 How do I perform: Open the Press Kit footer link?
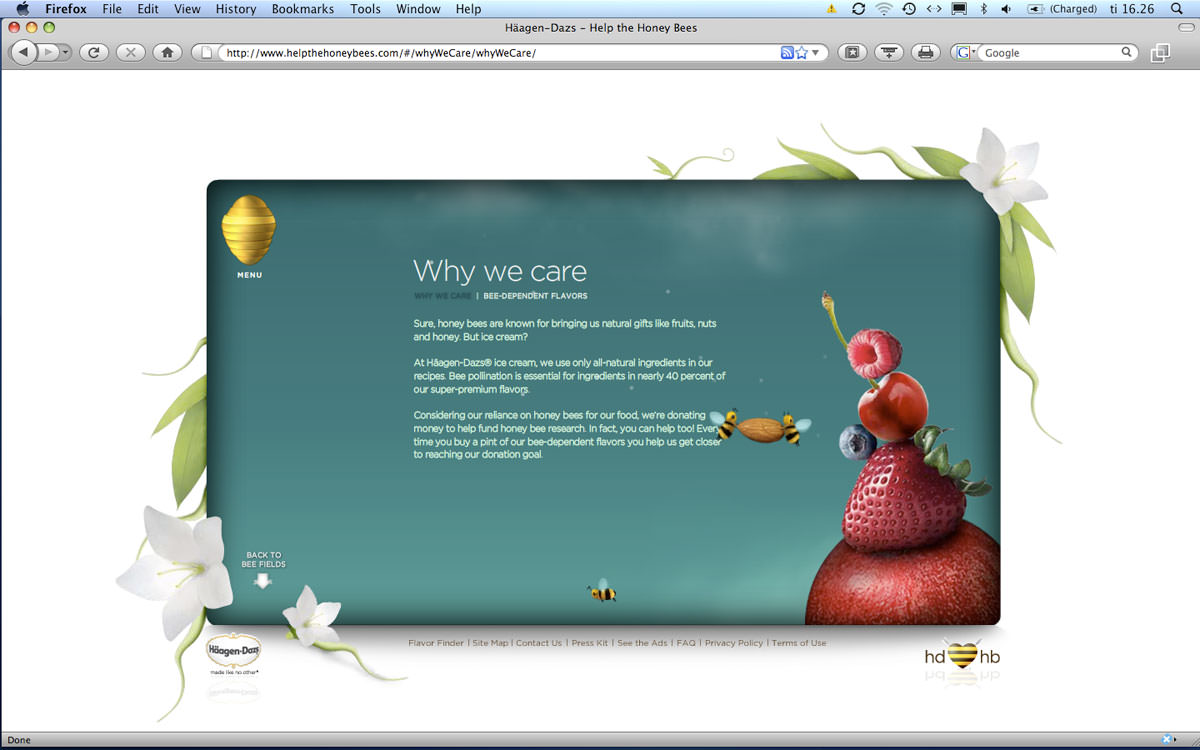(590, 643)
